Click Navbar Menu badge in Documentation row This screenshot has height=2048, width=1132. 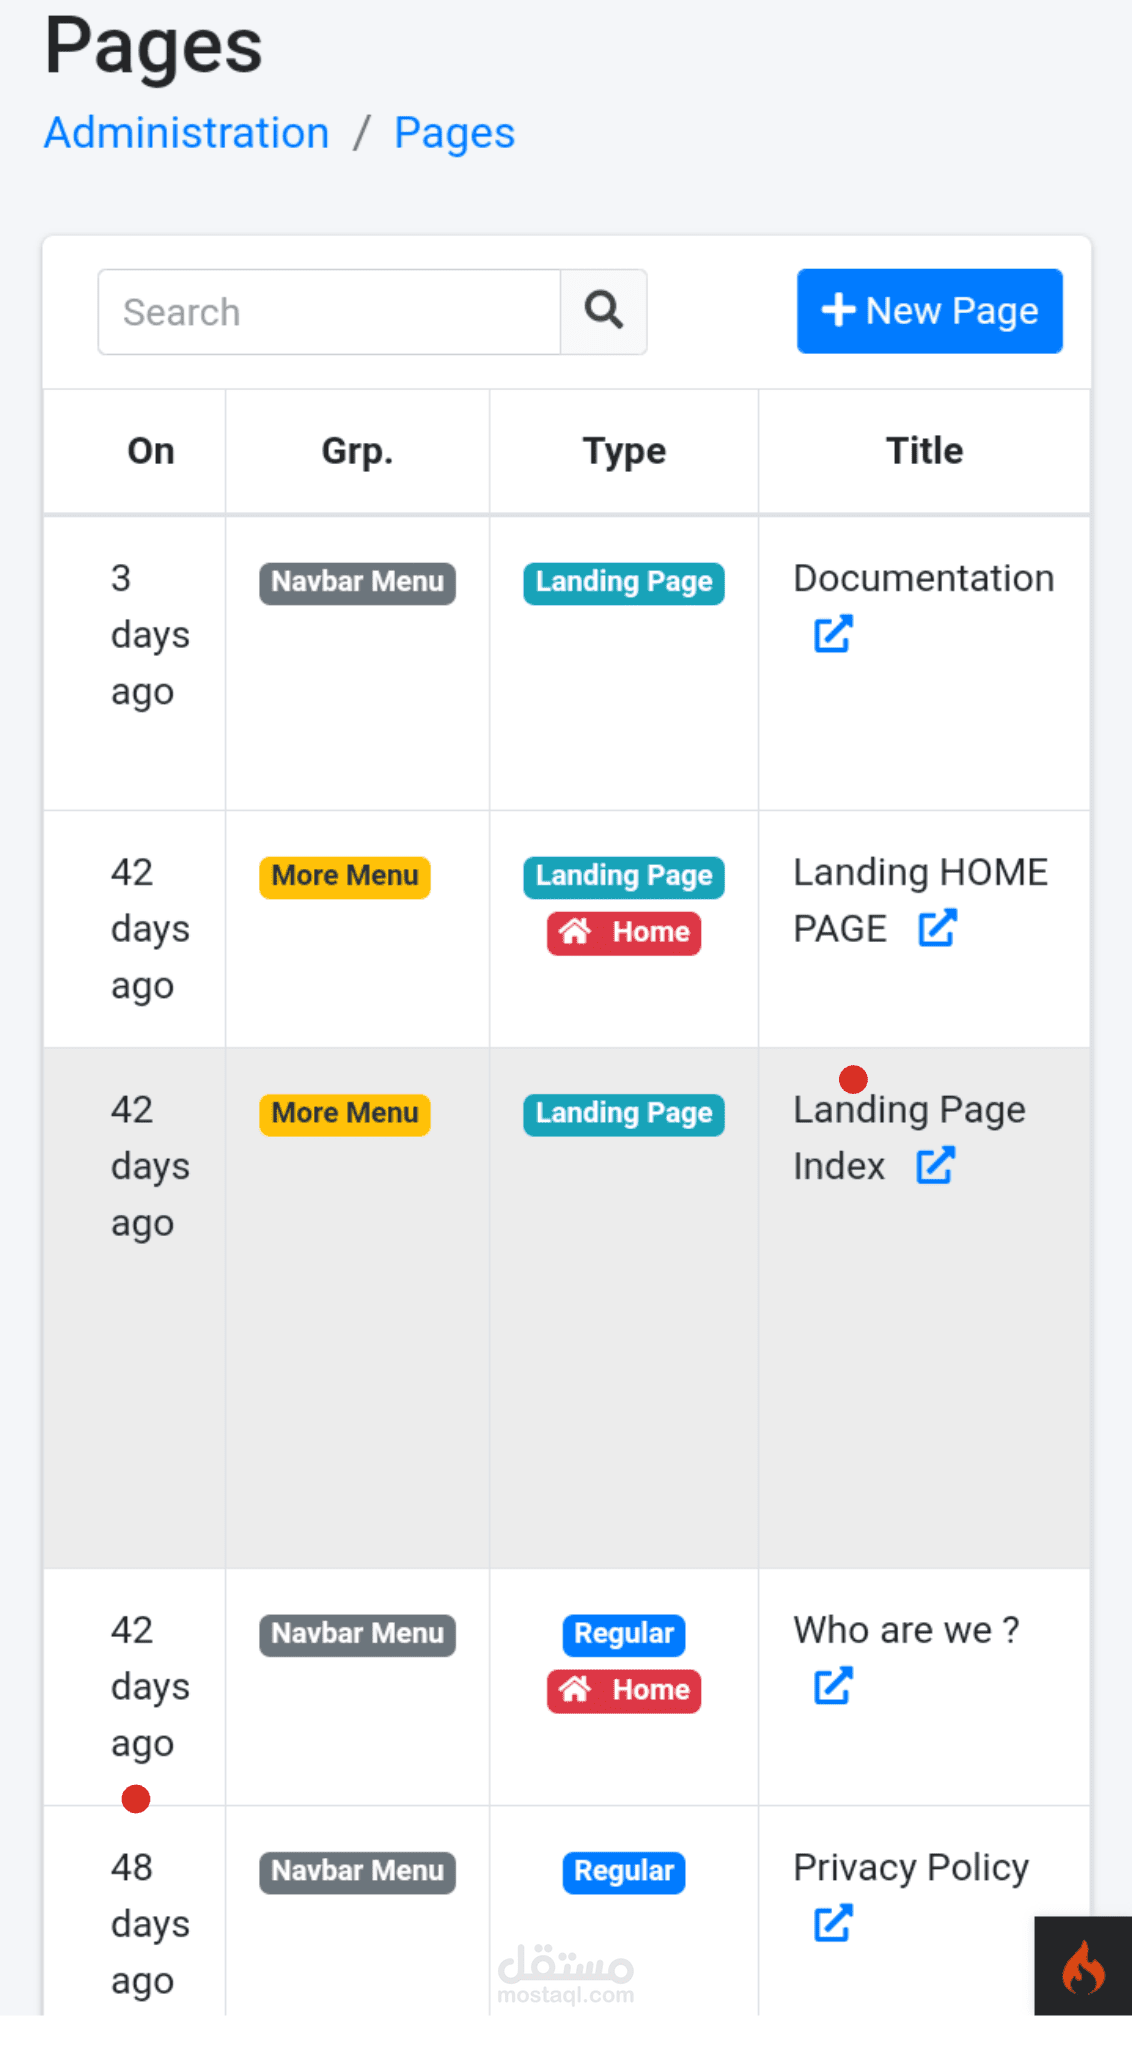click(x=357, y=582)
